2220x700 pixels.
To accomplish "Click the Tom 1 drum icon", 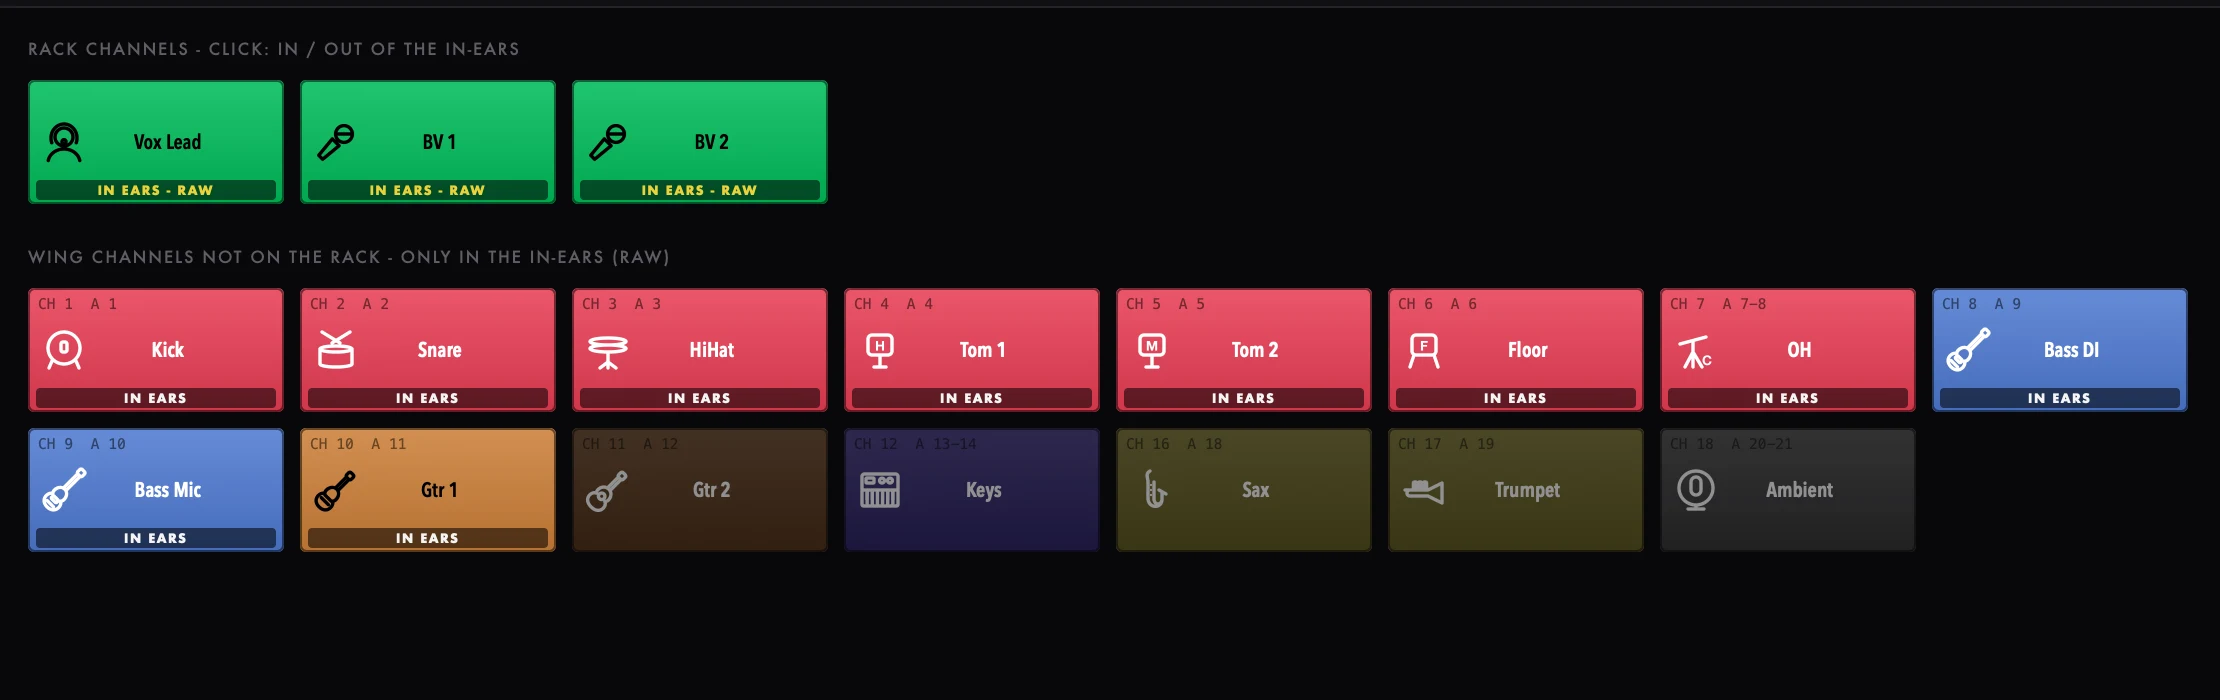I will click(880, 351).
